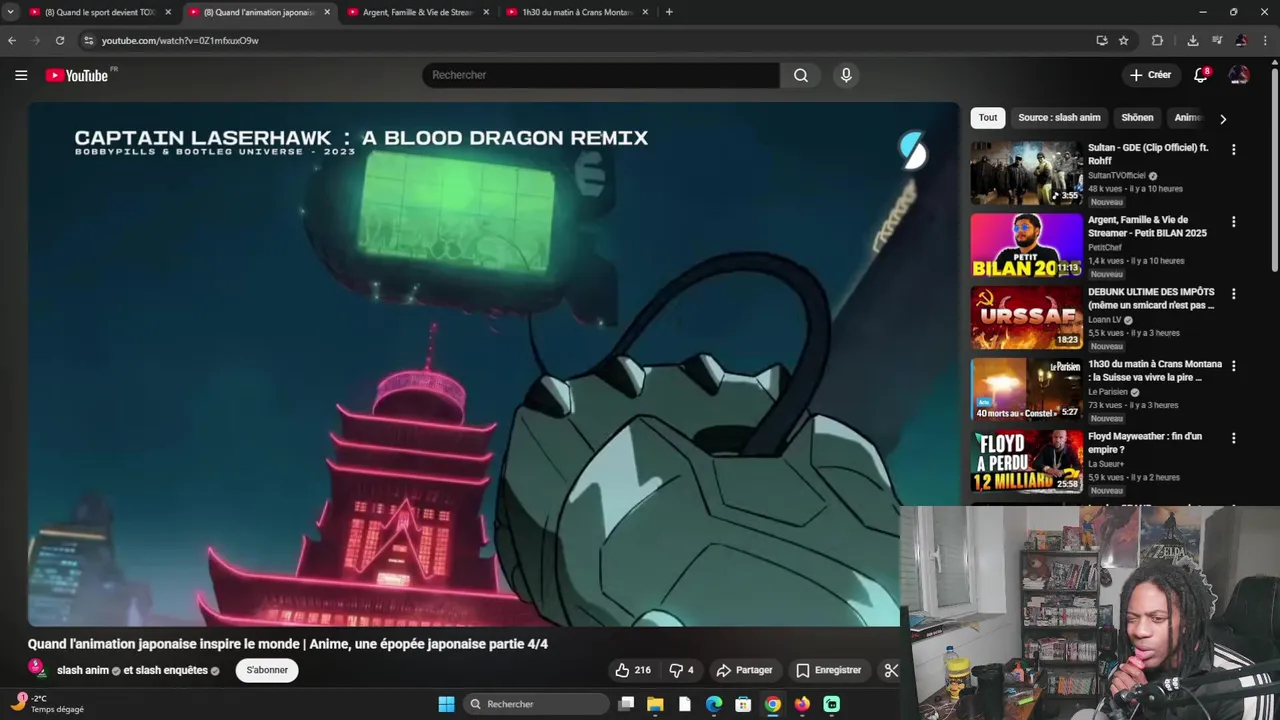Viewport: 1280px width, 720px height.
Task: Open options for 1h30 du matin video
Action: (x=1233, y=365)
